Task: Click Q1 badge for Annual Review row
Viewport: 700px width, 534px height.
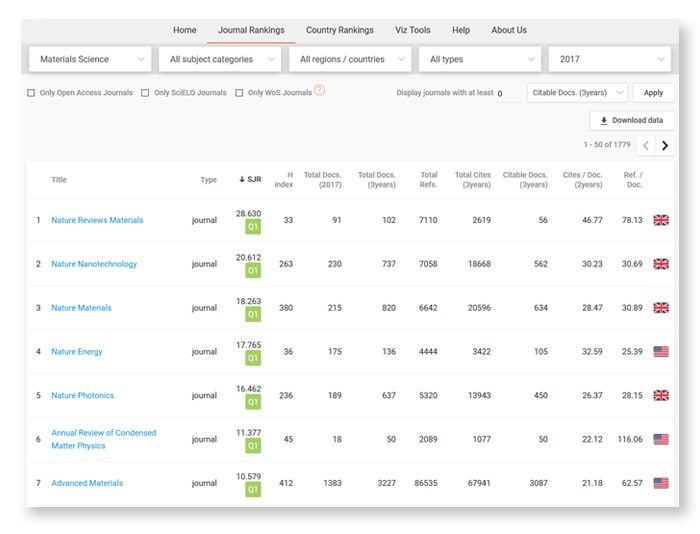Action: [253, 445]
